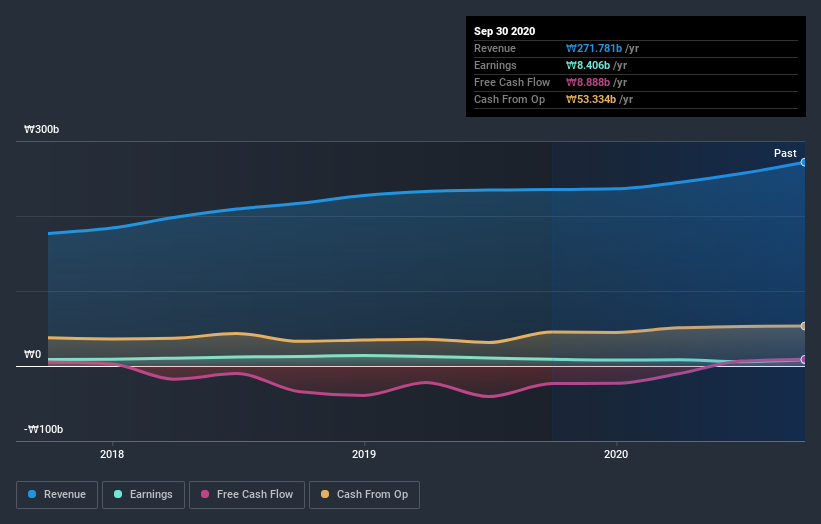The width and height of the screenshot is (821, 524).
Task: Click the Revenue line endpoint marker
Action: click(804, 162)
